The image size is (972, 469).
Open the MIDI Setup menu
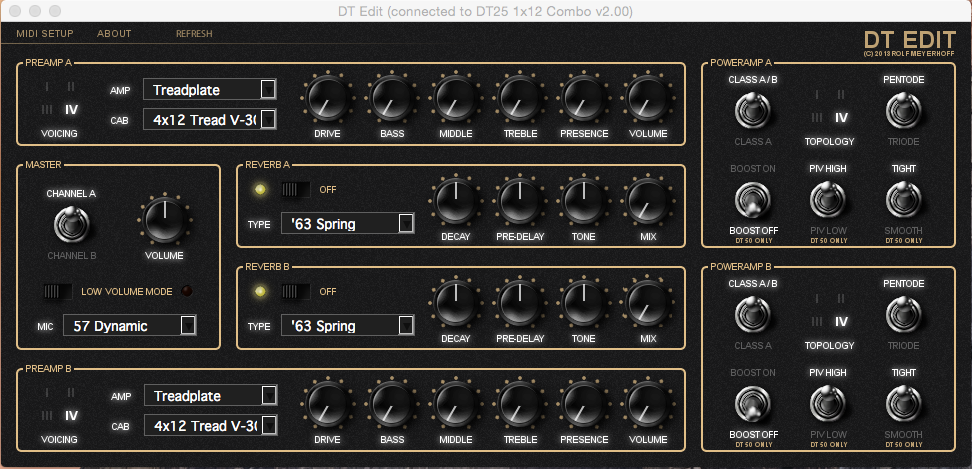pyautogui.click(x=45, y=34)
